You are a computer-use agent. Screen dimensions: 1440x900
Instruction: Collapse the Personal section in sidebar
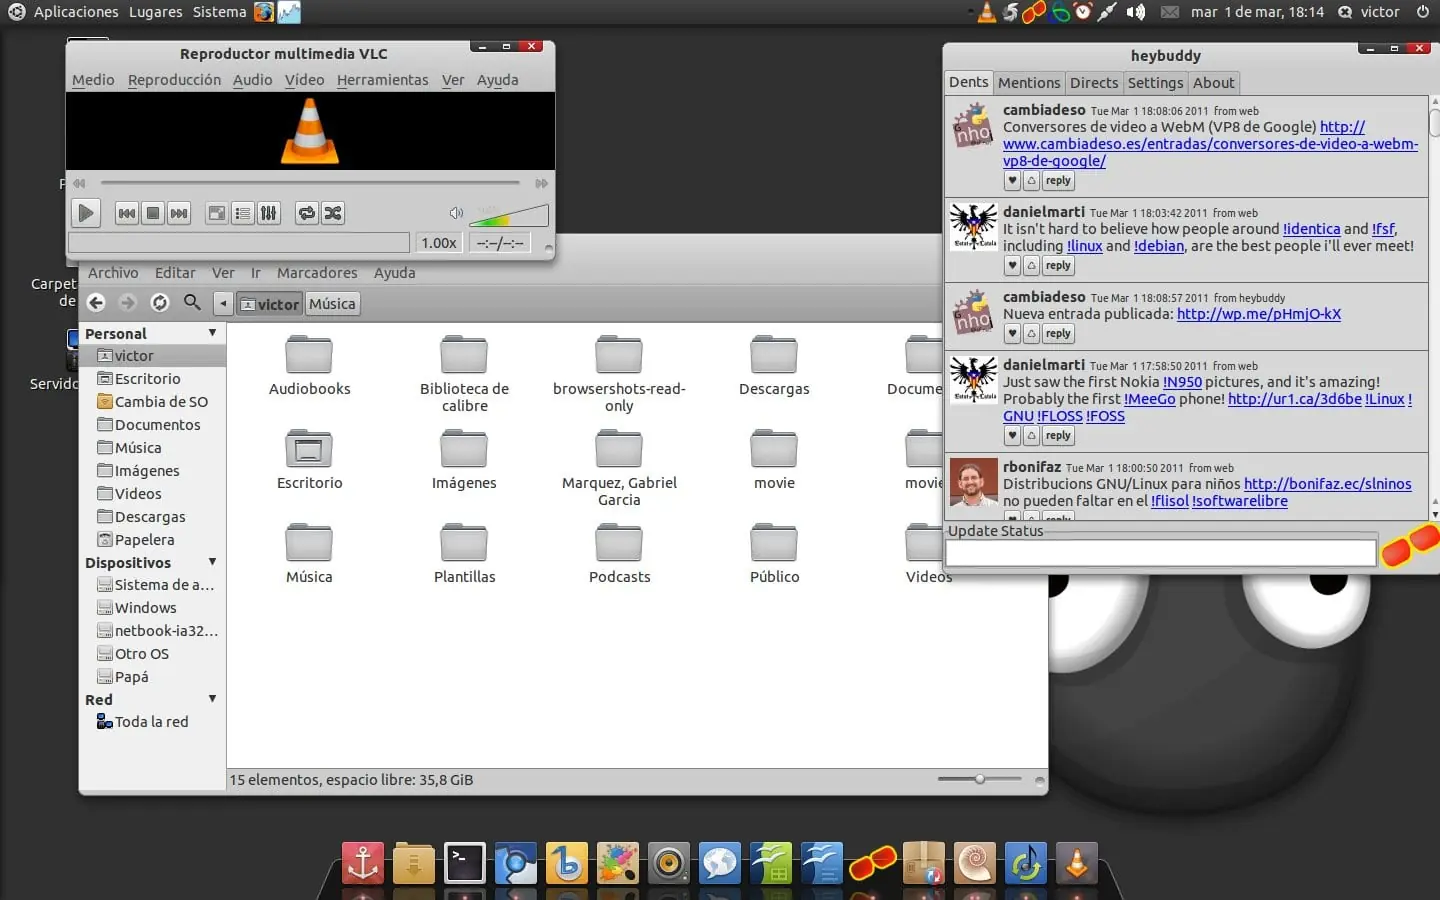tap(212, 333)
